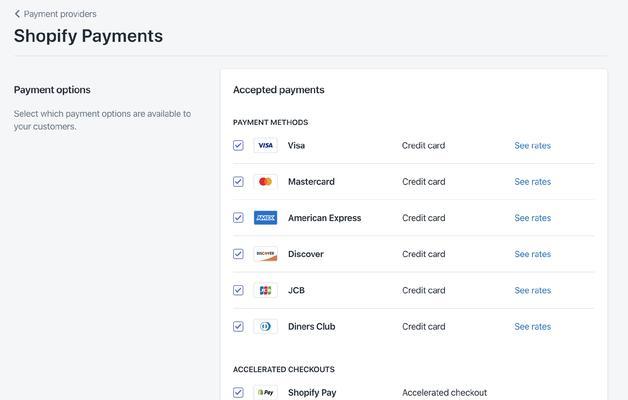Open See rates for JCB
This screenshot has height=400, width=628.
(533, 290)
